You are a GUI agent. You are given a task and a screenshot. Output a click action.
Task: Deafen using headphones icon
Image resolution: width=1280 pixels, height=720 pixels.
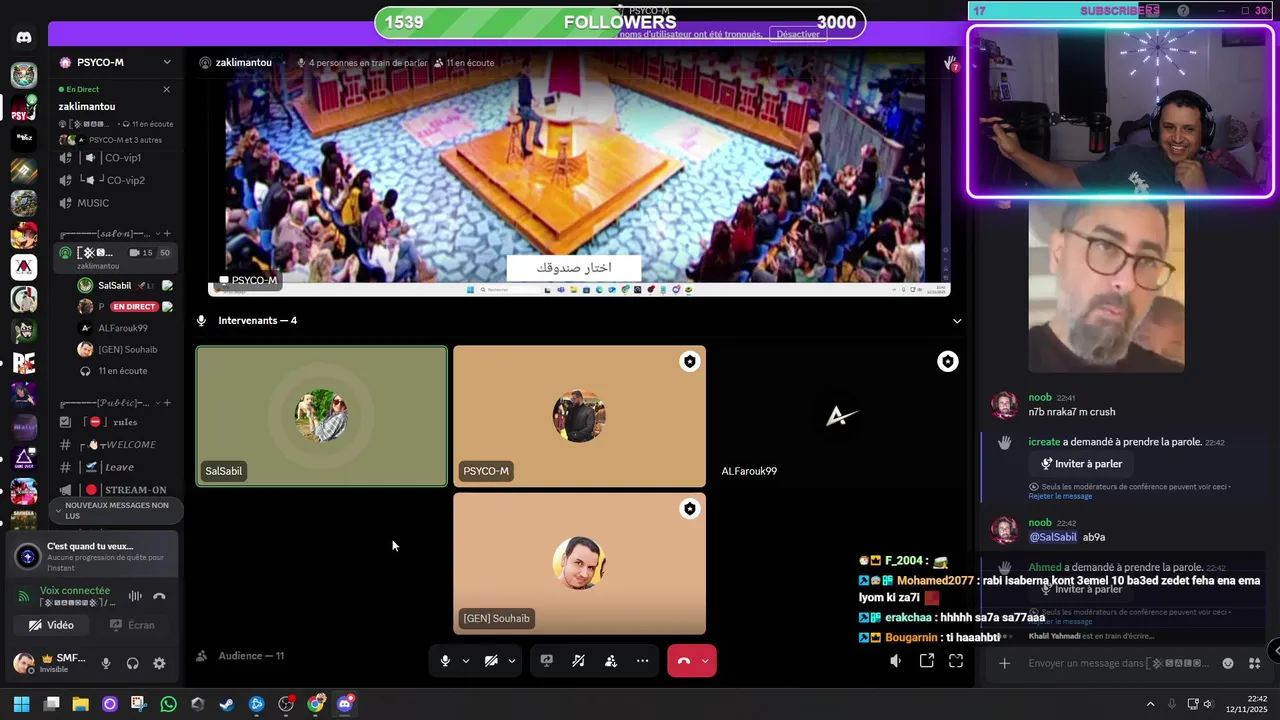132,663
